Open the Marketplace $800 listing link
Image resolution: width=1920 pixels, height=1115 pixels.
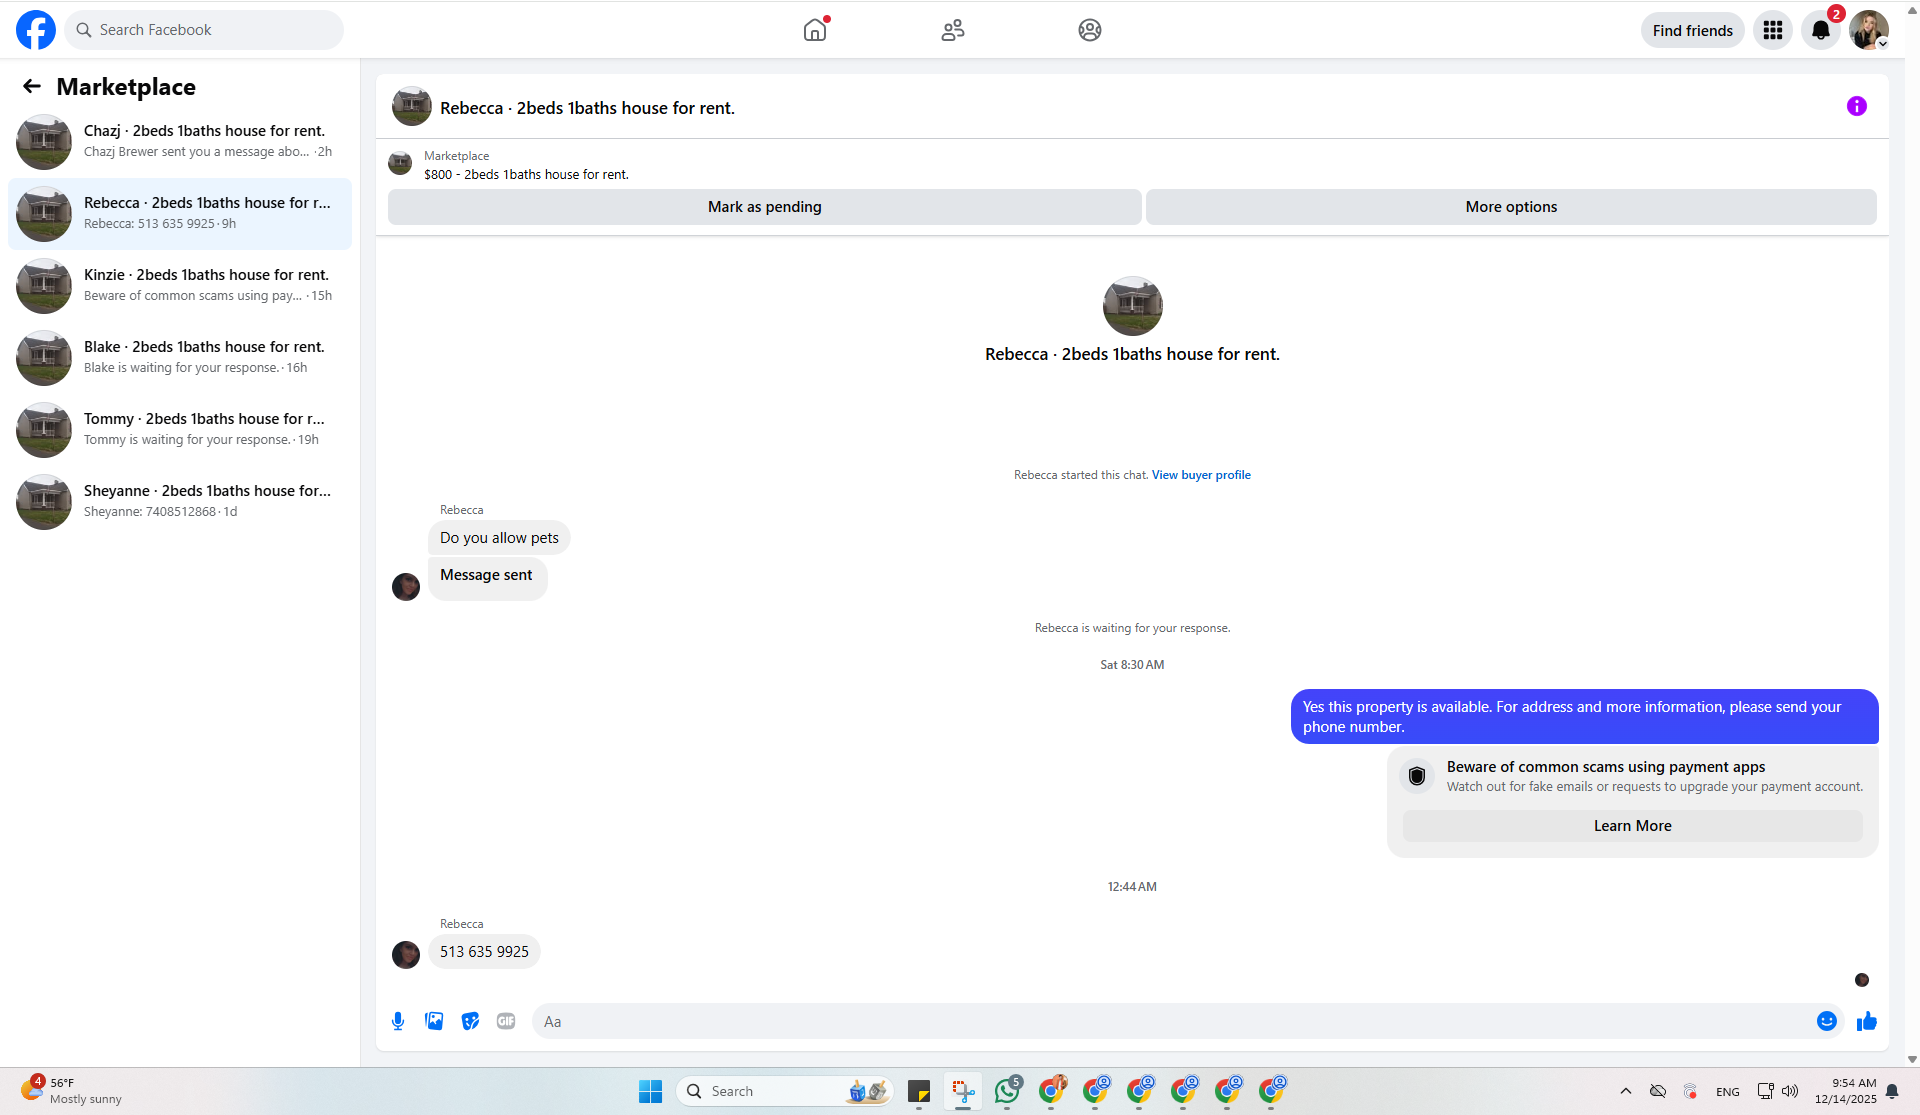coord(526,174)
